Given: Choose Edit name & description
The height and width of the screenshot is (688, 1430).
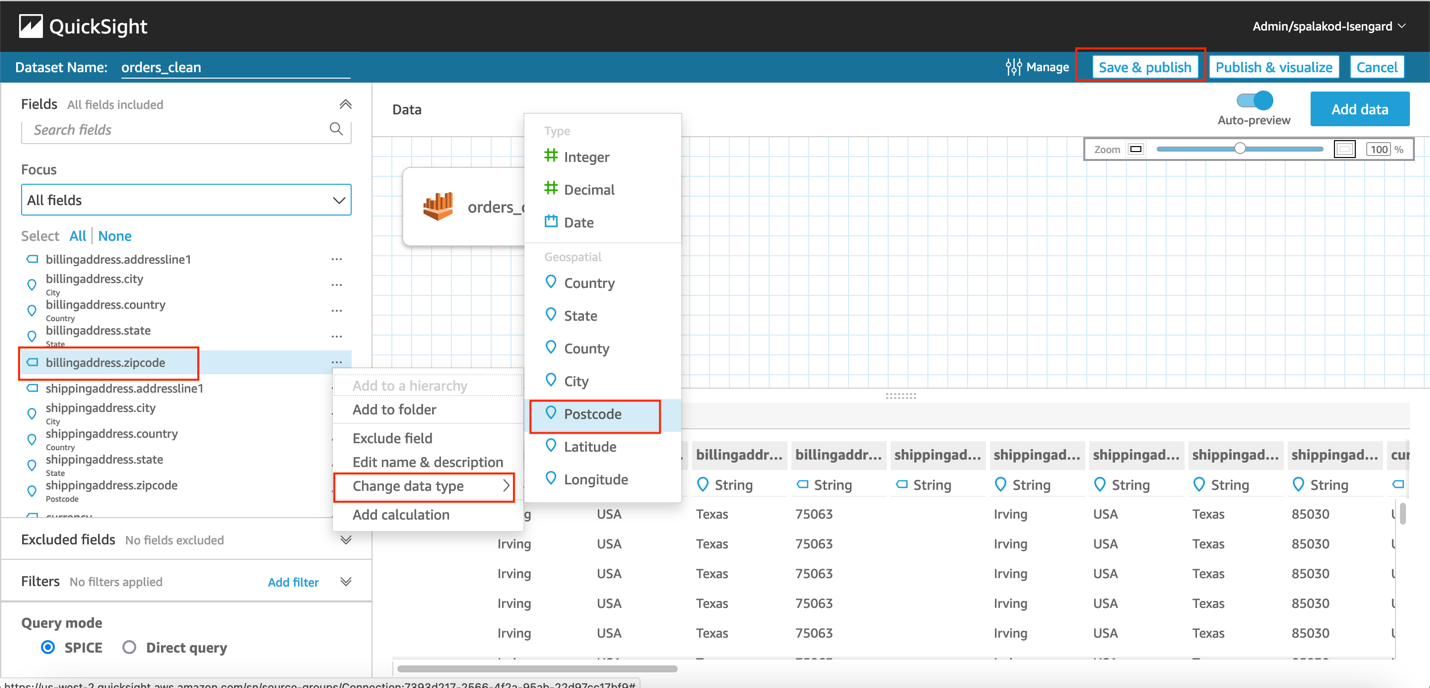Looking at the screenshot, I should [x=428, y=462].
